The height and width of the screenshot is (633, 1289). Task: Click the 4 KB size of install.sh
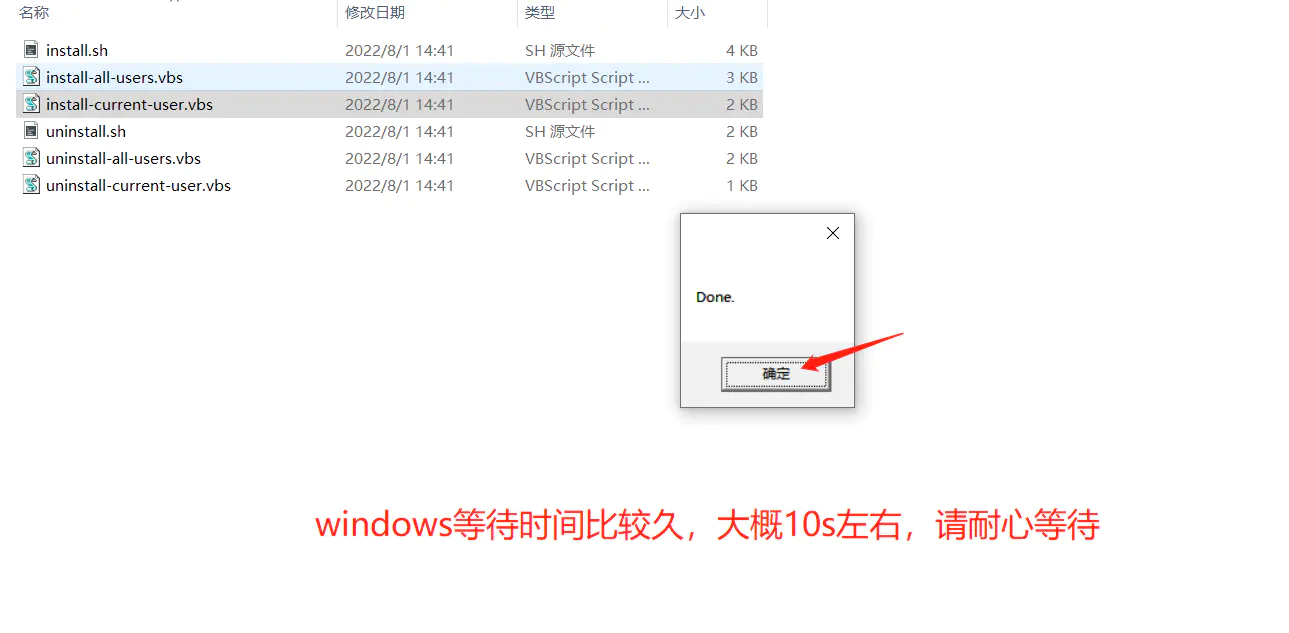pos(742,50)
